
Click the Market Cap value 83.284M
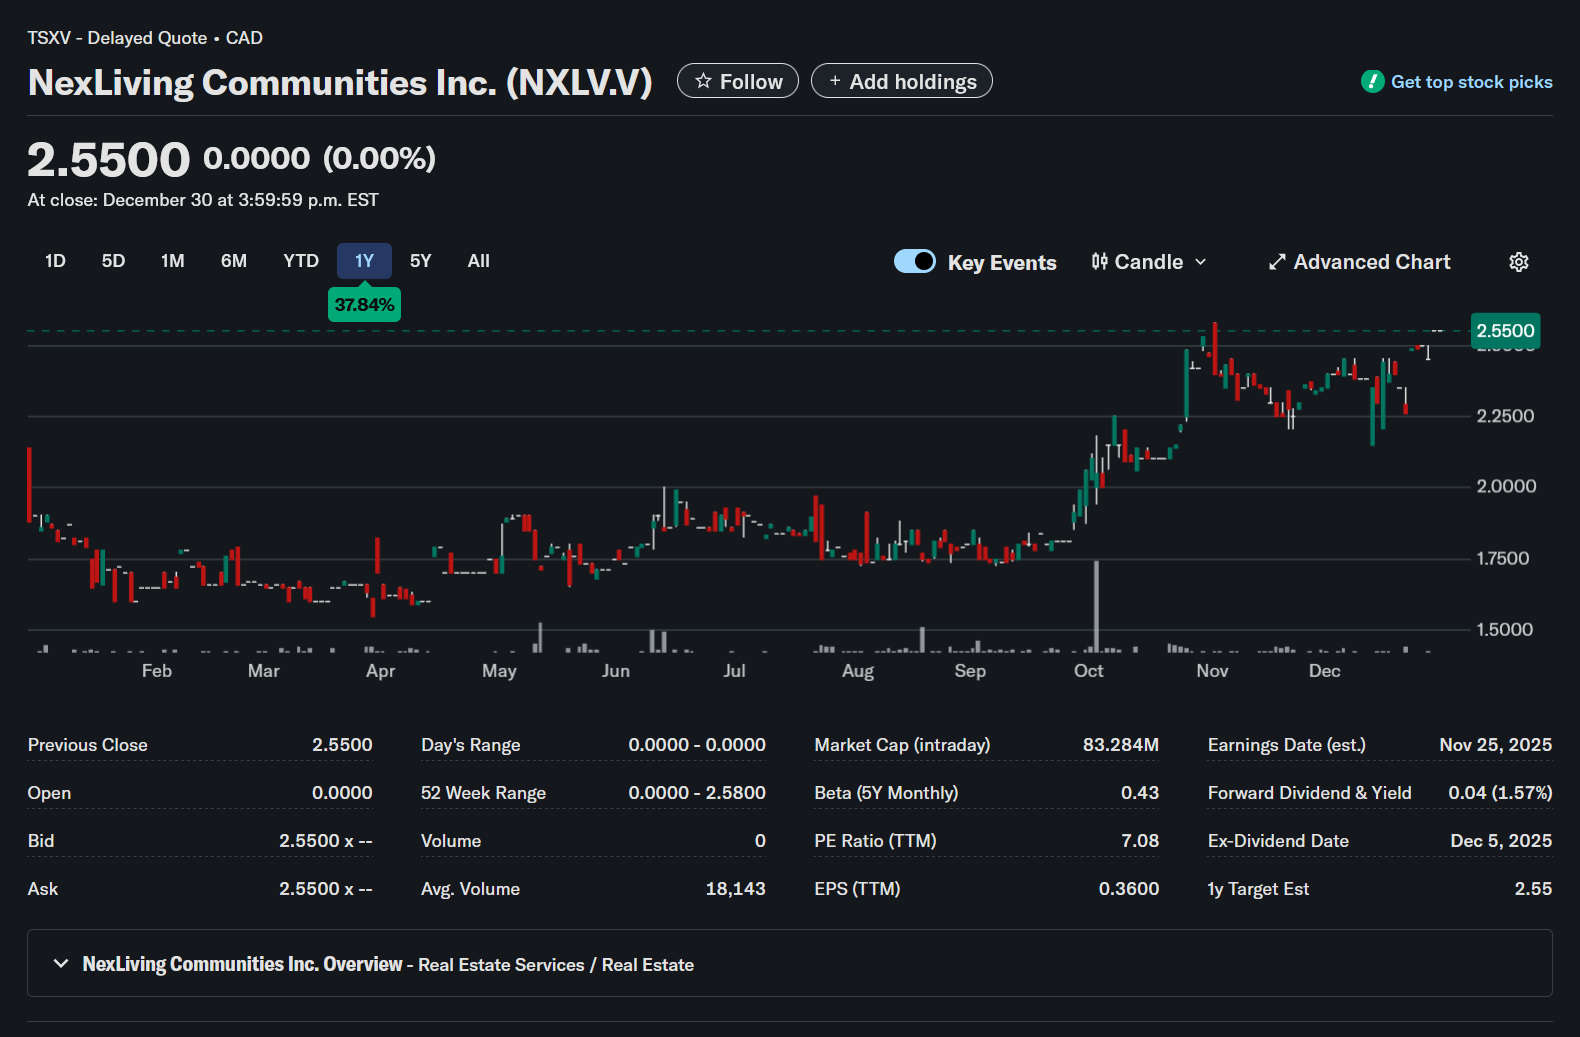pos(1121,745)
